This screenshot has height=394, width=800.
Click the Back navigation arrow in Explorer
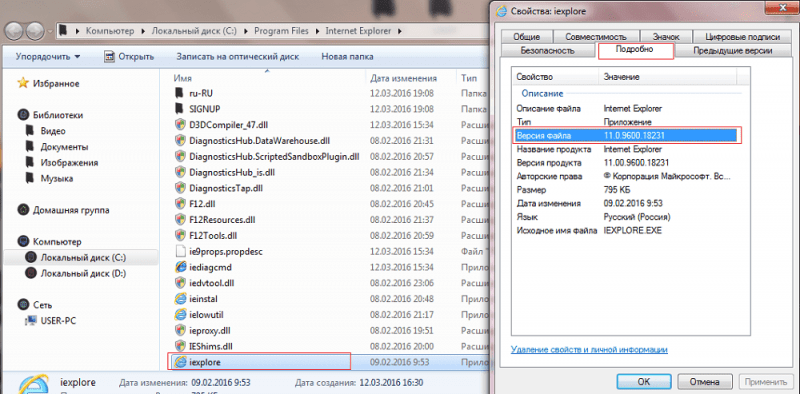tap(14, 31)
